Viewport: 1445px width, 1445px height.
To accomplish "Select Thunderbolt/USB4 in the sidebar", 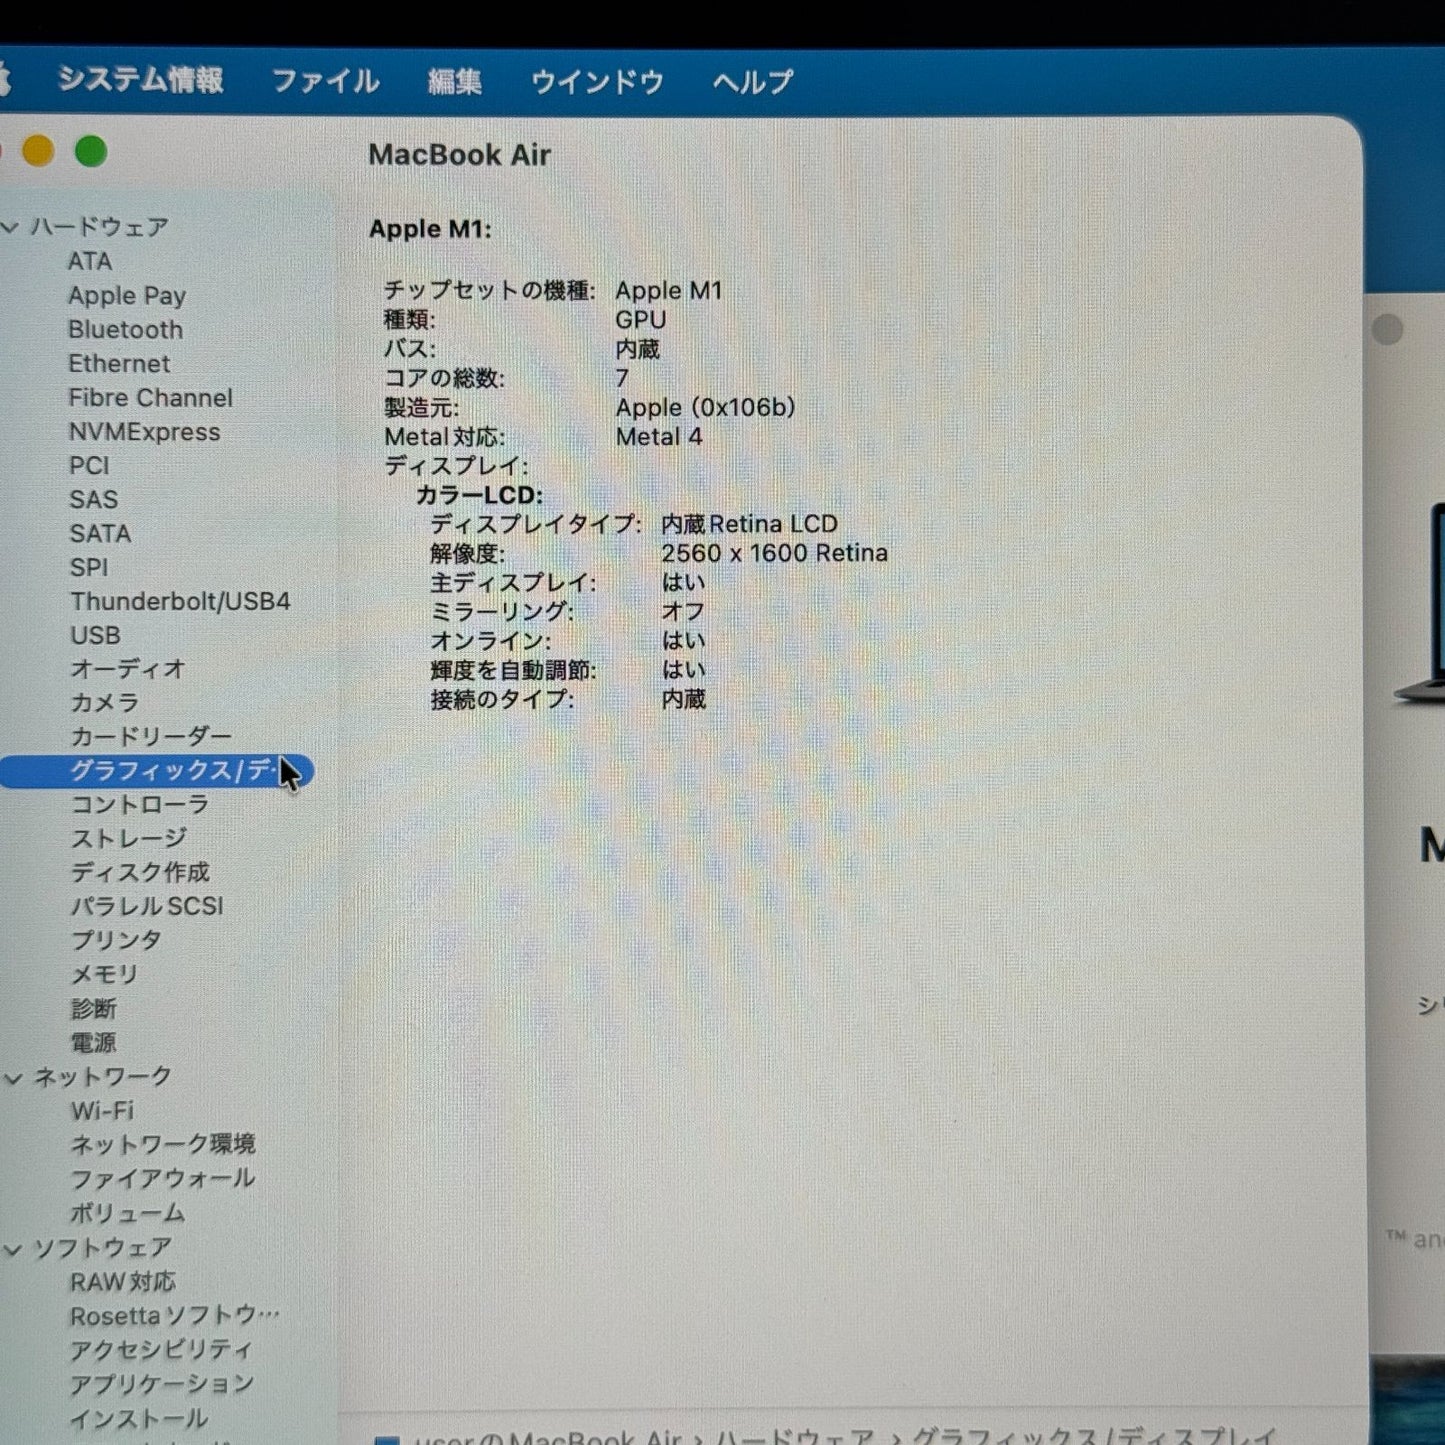I will click(x=180, y=602).
